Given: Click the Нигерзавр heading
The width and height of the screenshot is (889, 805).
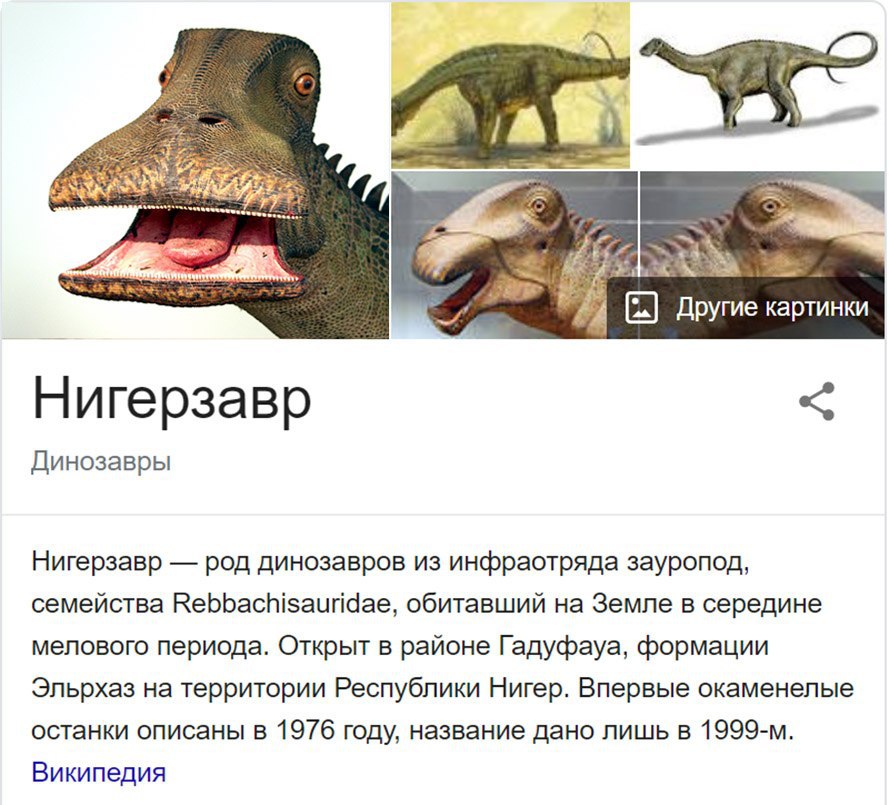Looking at the screenshot, I should [172, 400].
